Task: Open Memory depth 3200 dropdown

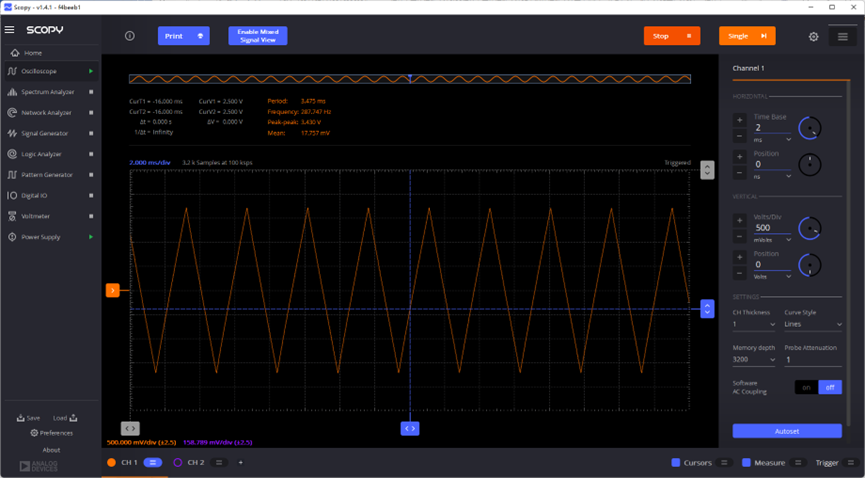Action: click(x=754, y=359)
